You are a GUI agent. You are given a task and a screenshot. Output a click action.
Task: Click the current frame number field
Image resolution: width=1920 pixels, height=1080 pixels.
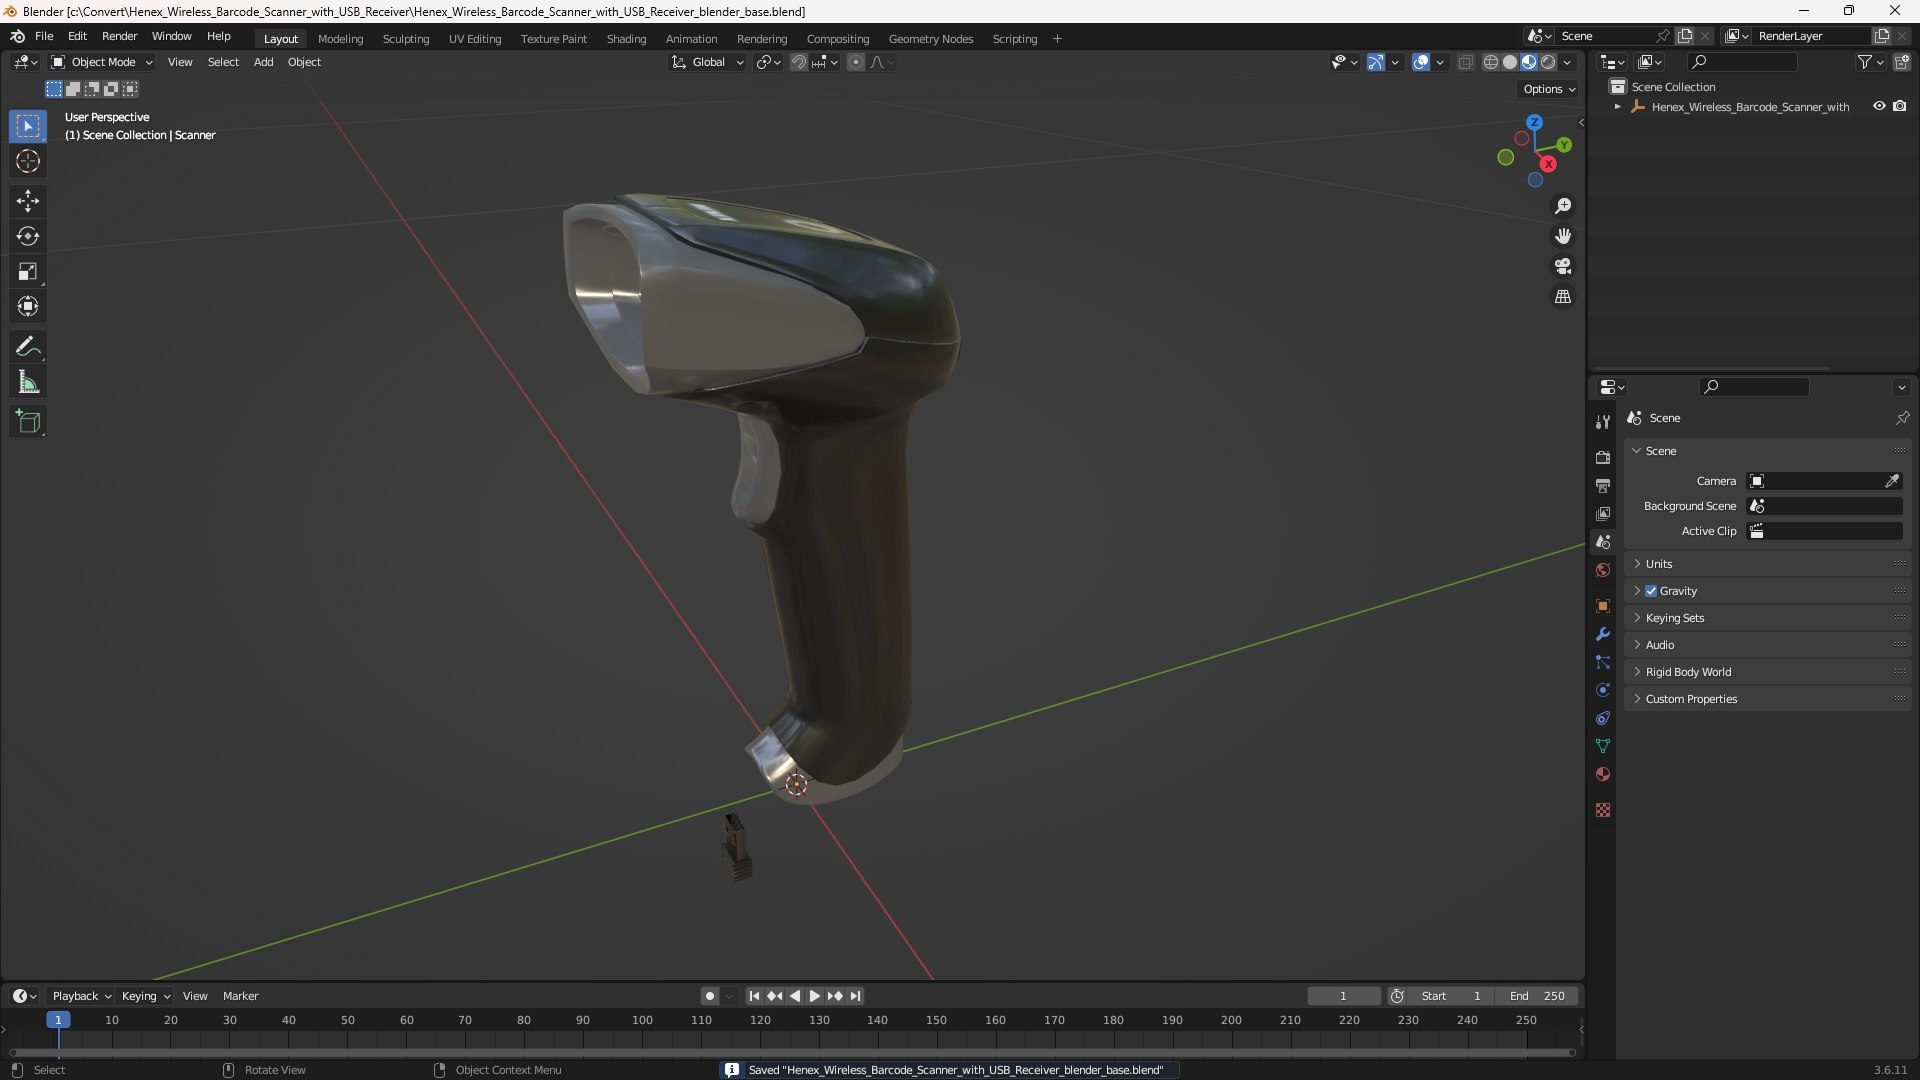click(x=1343, y=996)
